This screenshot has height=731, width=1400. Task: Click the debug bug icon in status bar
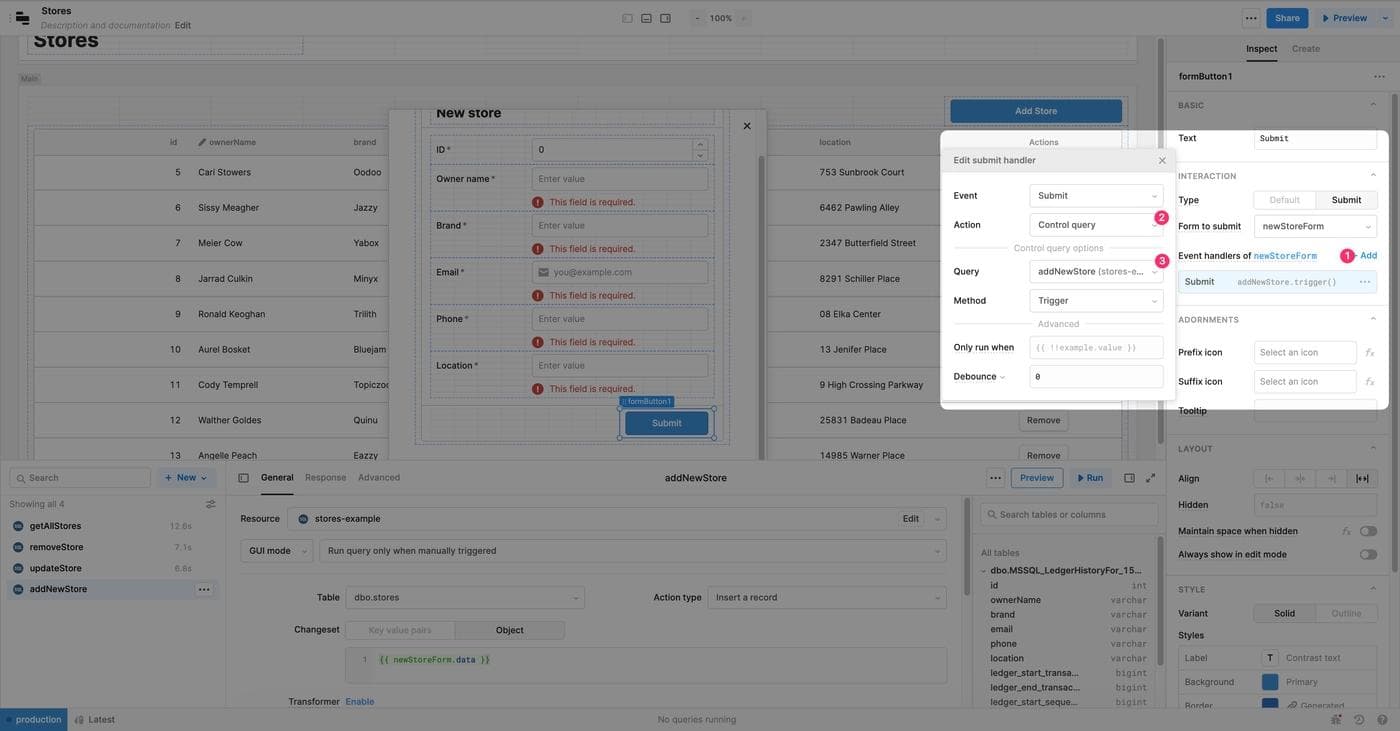point(1337,719)
